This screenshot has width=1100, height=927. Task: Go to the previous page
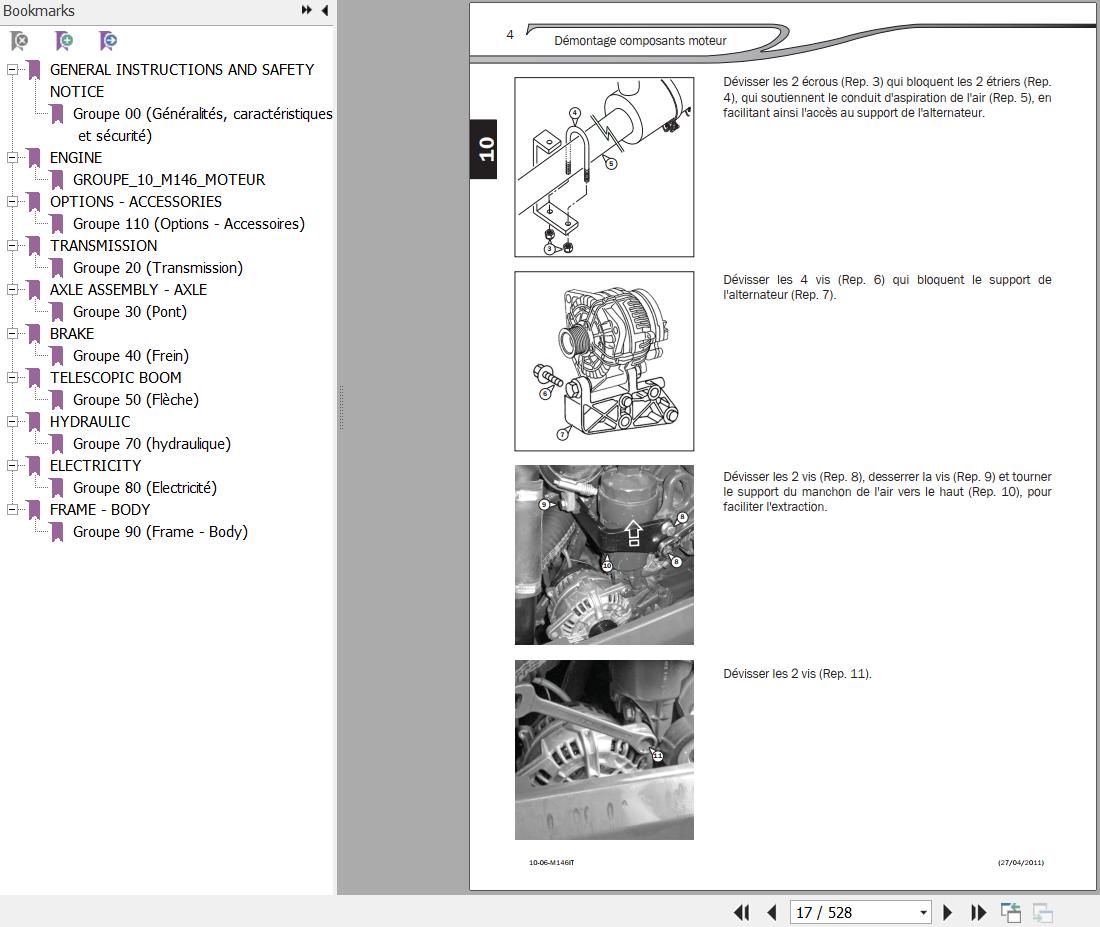[772, 912]
